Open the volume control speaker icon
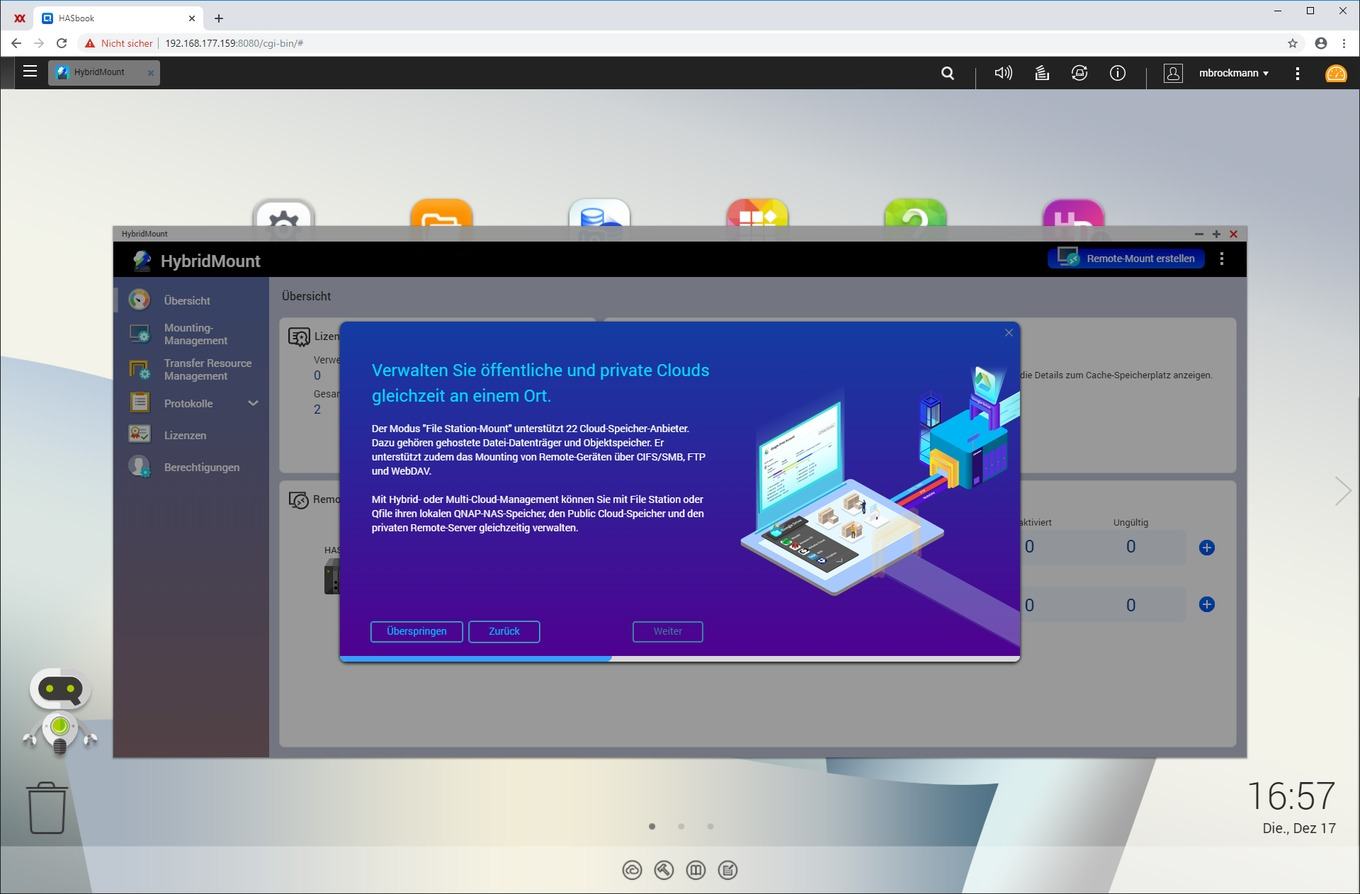Screen dimensions: 1360x894 (1003, 73)
